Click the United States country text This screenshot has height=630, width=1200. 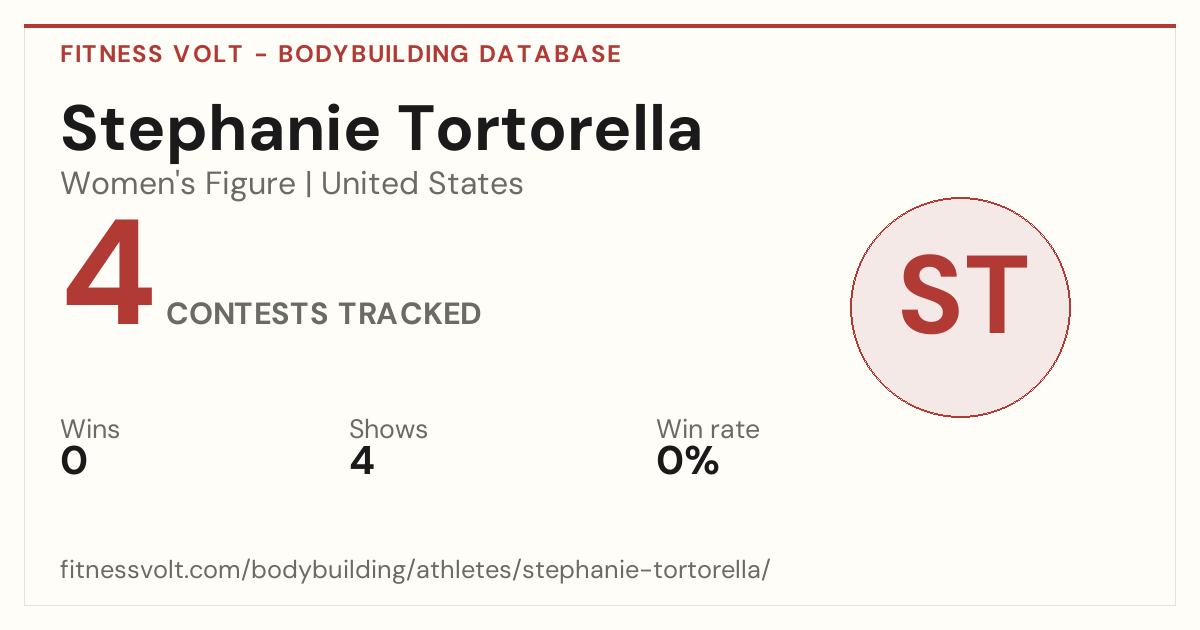point(422,184)
